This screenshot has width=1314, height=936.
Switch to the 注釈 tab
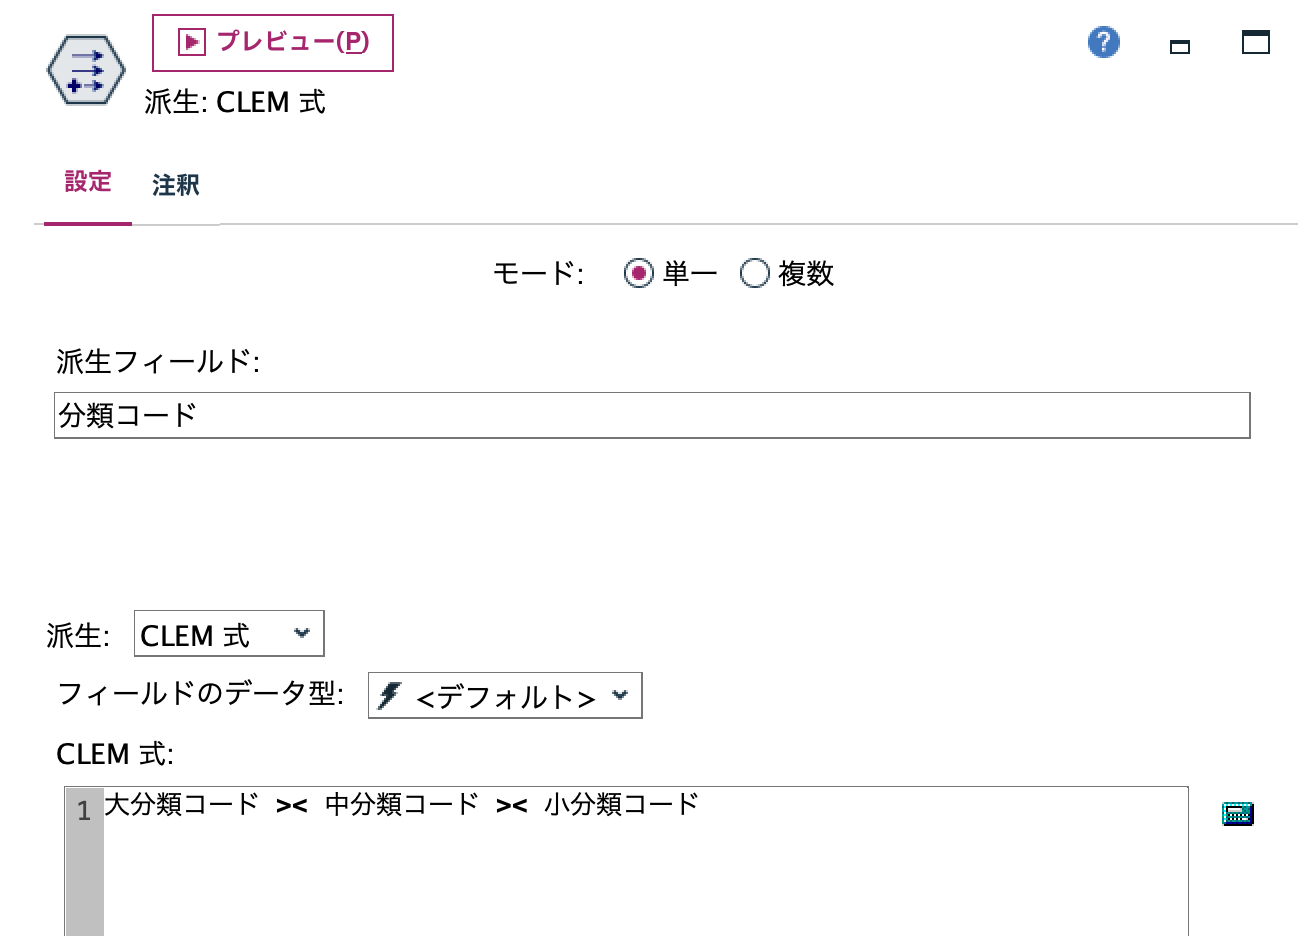[177, 184]
